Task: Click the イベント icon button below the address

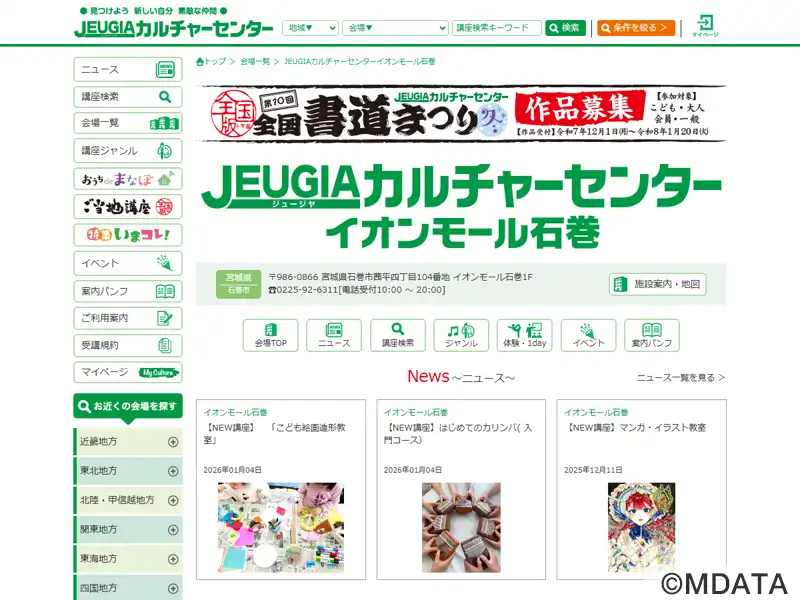Action: [588, 335]
